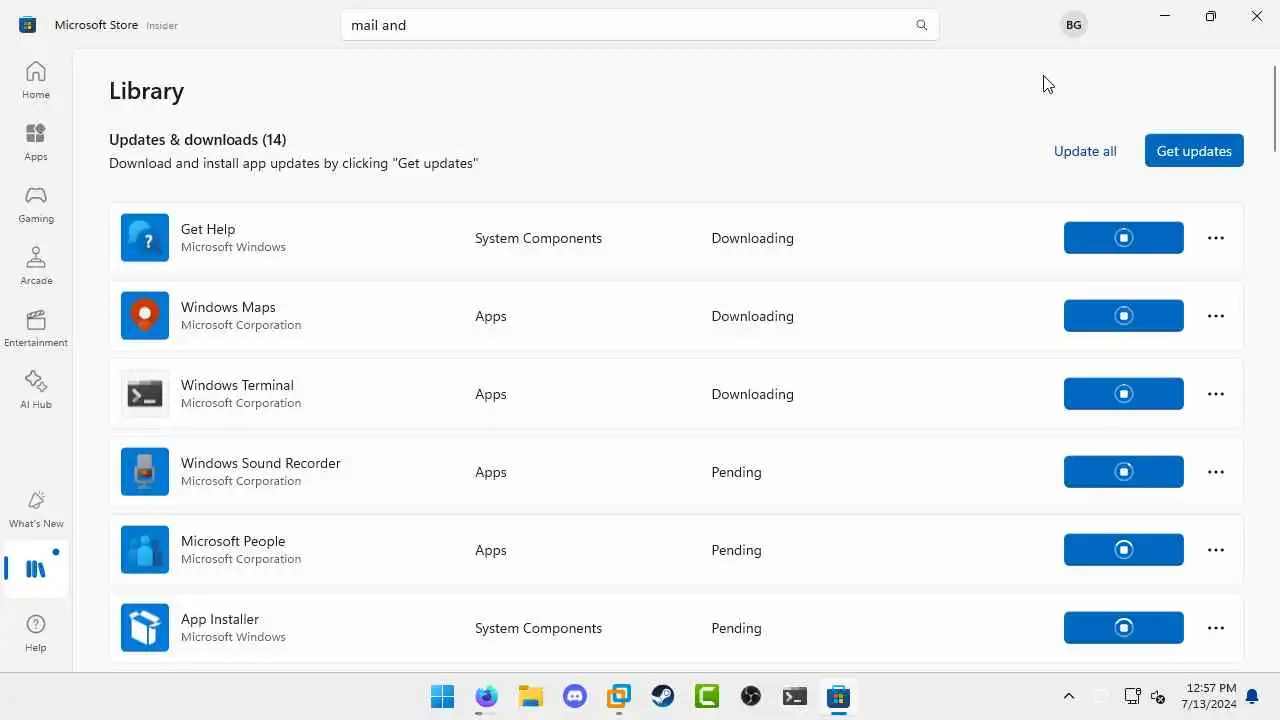Open AI Hub in sidebar
Screen dimensions: 1280x720
click(36, 390)
